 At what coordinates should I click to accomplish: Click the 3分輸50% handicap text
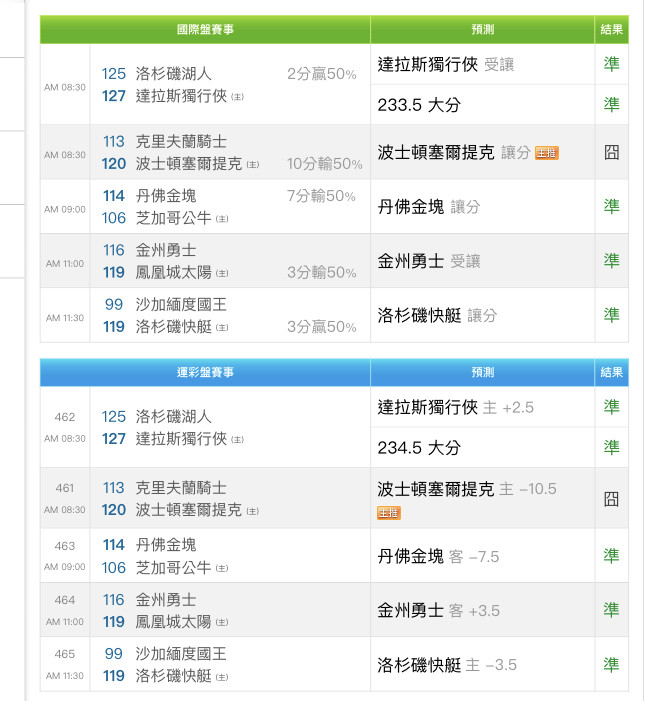click(322, 272)
